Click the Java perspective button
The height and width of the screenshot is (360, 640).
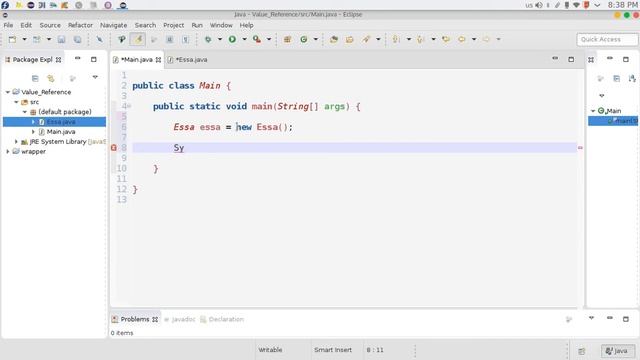[x=617, y=351]
